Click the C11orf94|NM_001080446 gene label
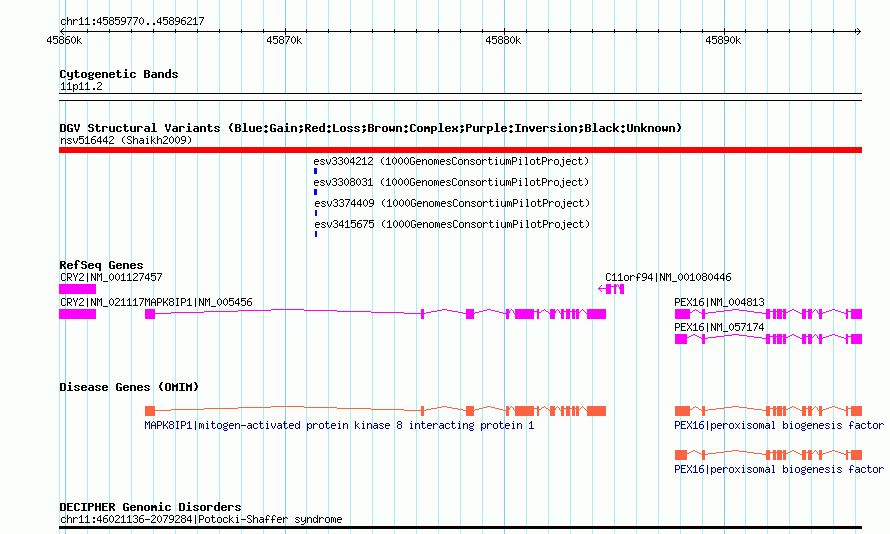Viewport: 890px width, 534px height. pos(668,277)
